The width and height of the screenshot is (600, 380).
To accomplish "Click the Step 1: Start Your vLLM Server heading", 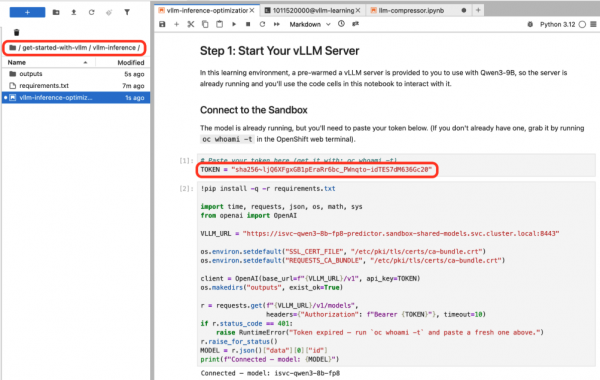I will pos(279,51).
